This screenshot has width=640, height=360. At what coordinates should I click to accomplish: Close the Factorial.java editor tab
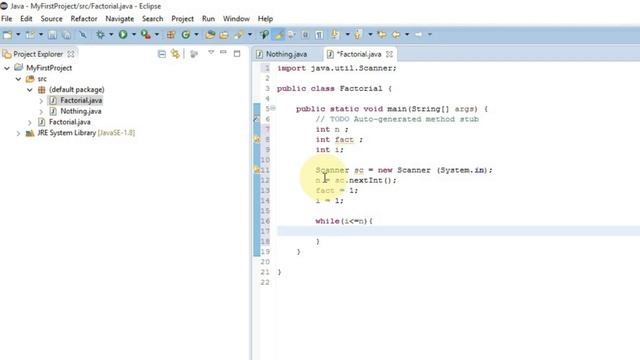click(389, 54)
